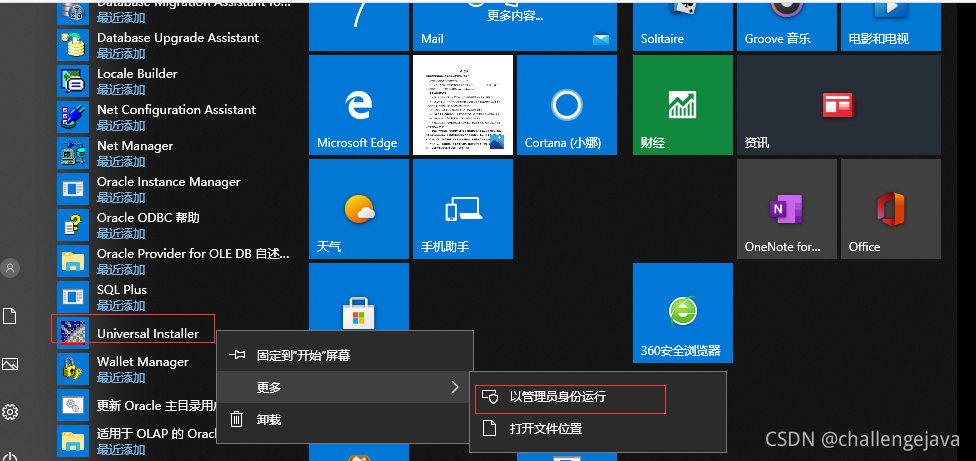
Task: Open Oracle ODBC 帮助 help icon
Action: (73, 225)
